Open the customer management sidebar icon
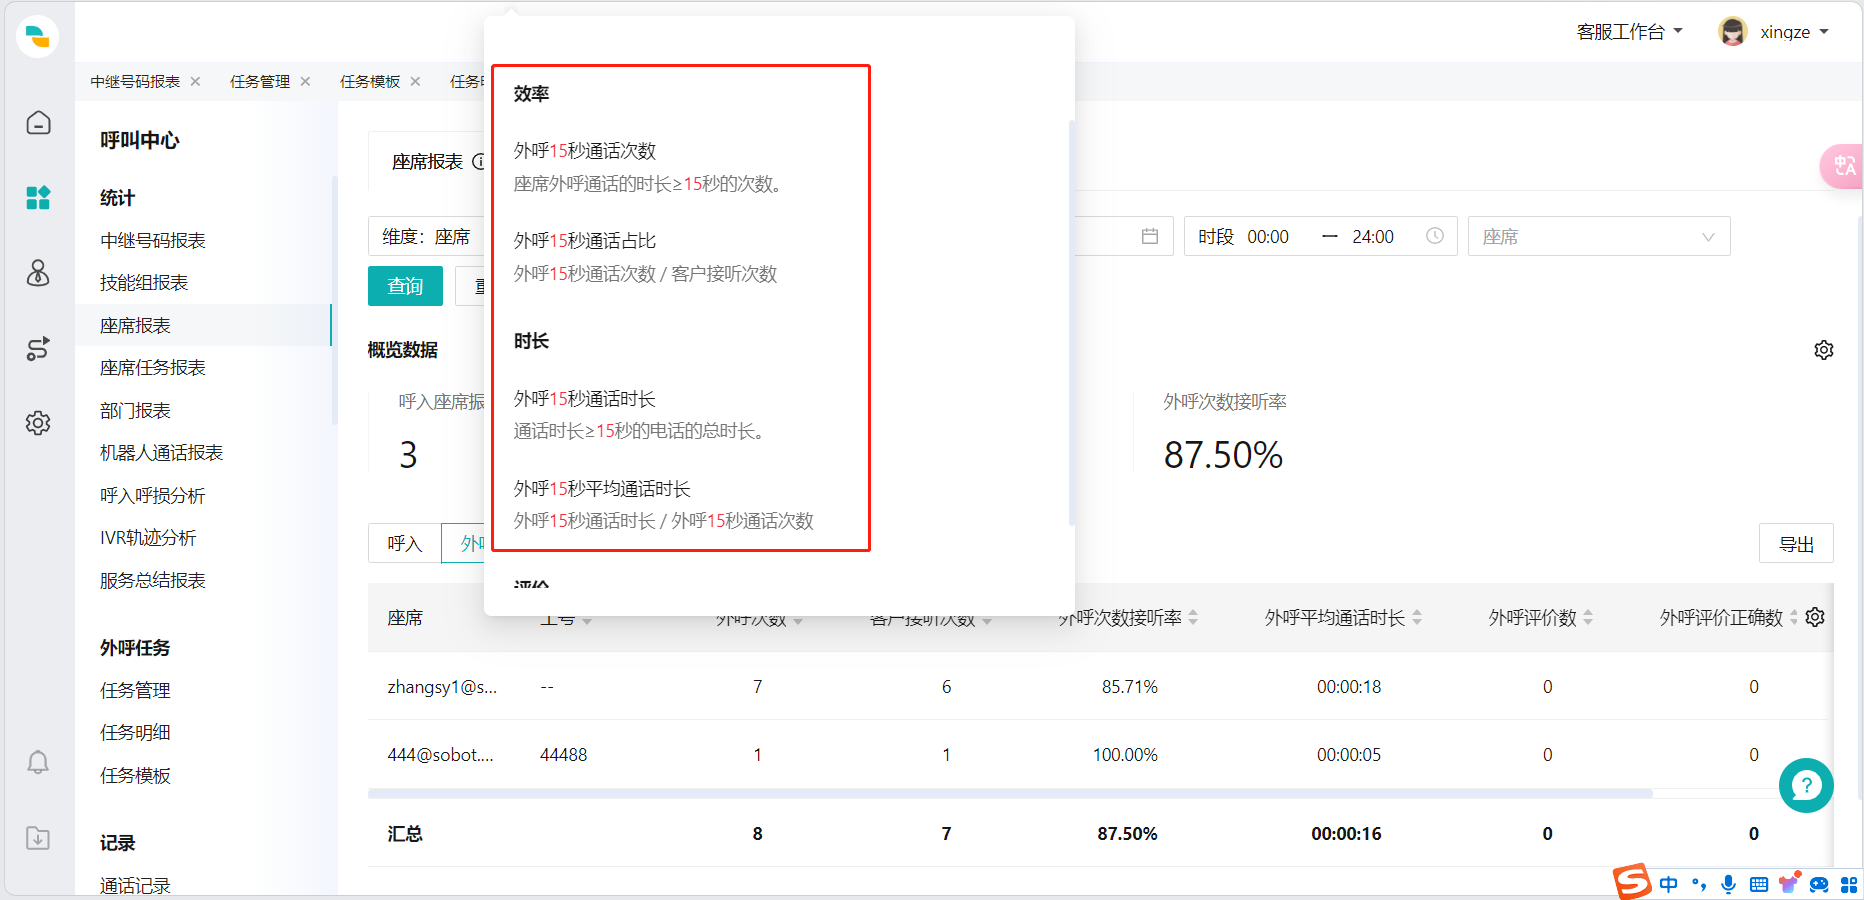The height and width of the screenshot is (900, 1864). point(38,272)
